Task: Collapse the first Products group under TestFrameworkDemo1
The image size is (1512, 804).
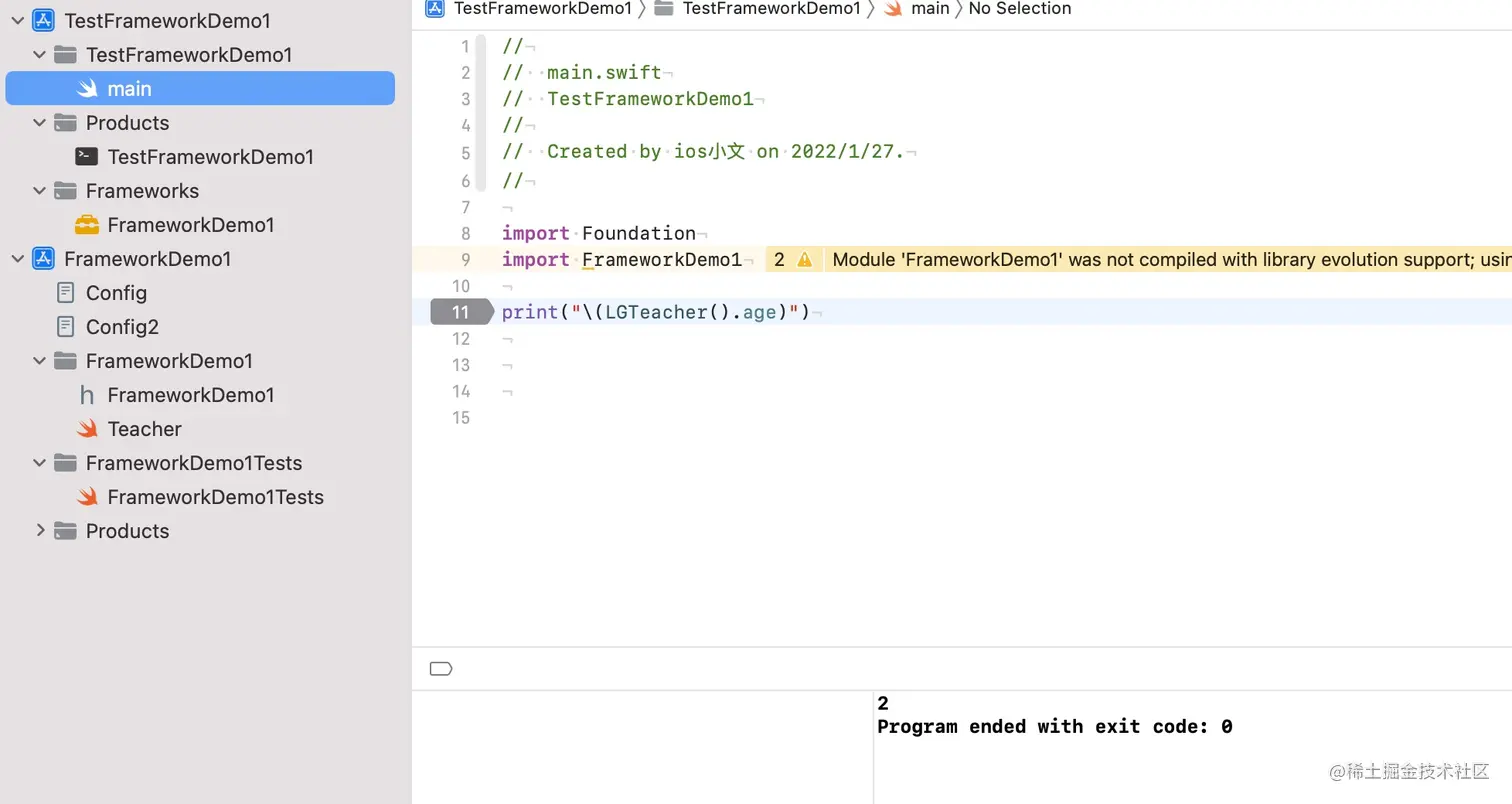Action: (x=40, y=123)
